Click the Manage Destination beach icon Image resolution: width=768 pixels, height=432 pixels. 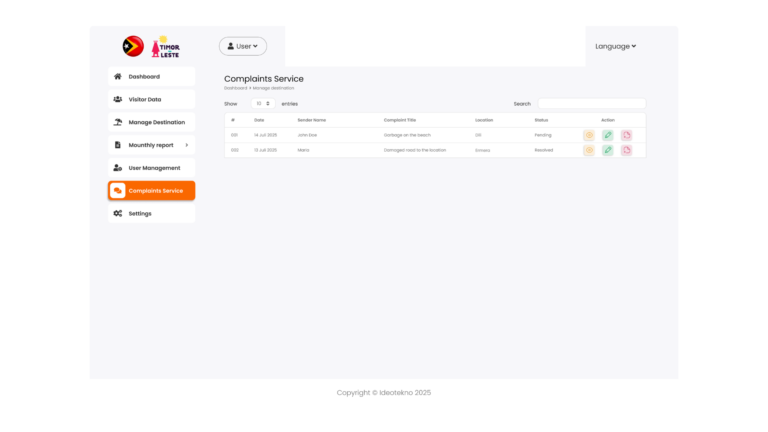(118, 122)
